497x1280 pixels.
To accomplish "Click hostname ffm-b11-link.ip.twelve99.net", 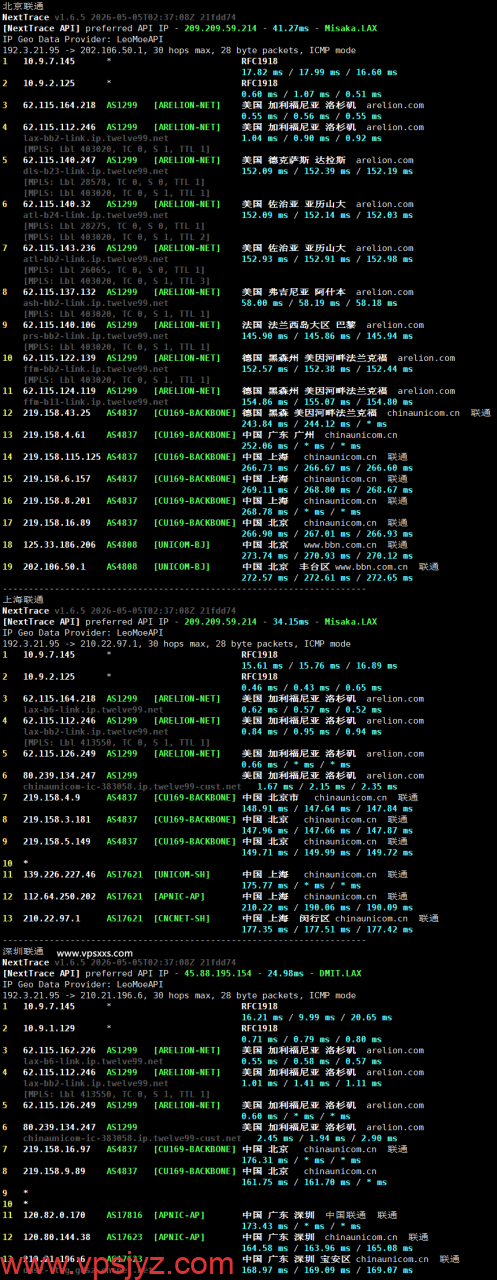I will tap(95, 402).
